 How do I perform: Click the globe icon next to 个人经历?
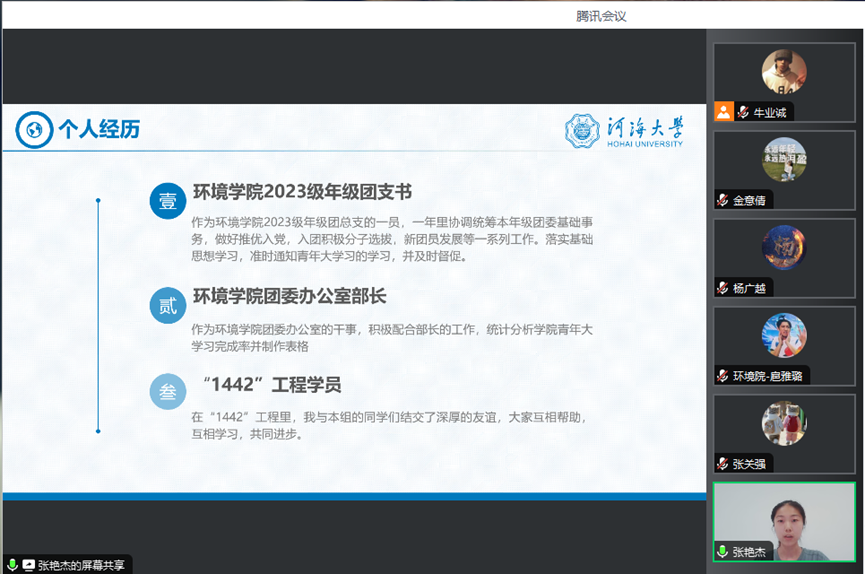tap(34, 129)
